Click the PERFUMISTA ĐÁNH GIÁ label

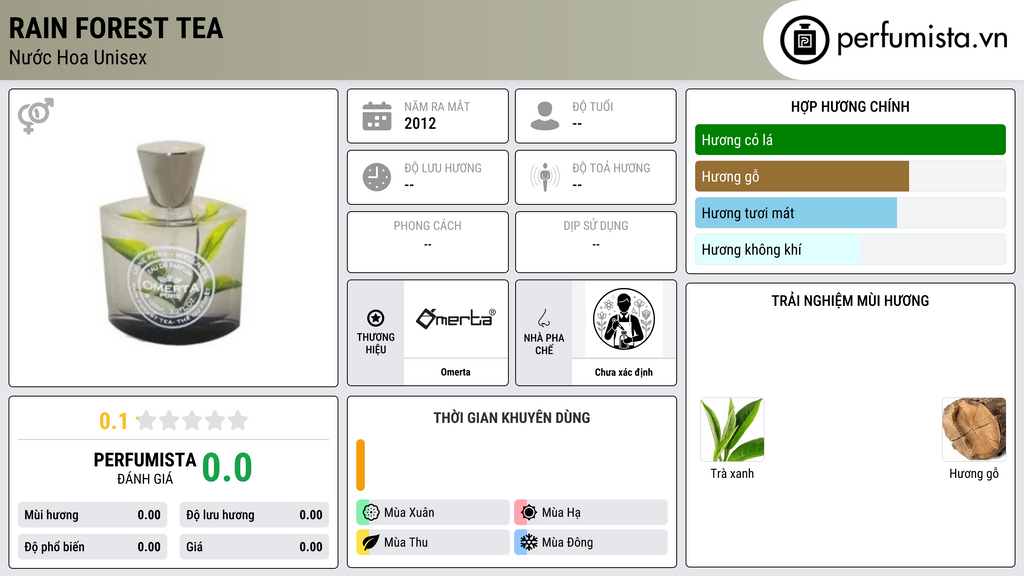pyautogui.click(x=145, y=468)
